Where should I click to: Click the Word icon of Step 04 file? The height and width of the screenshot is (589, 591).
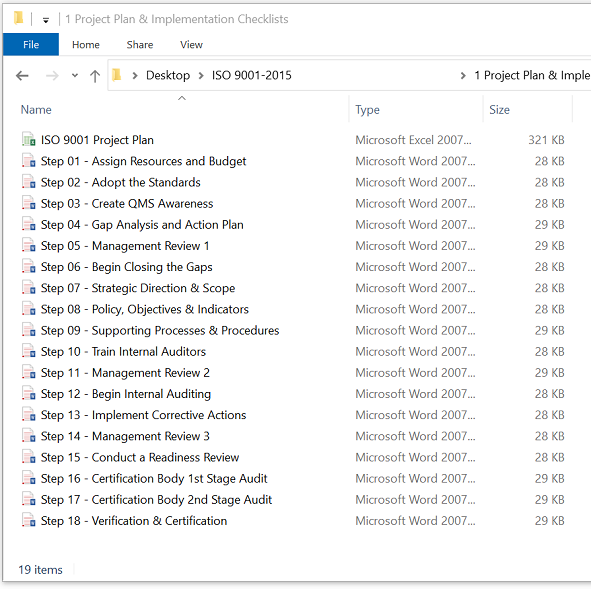pyautogui.click(x=29, y=224)
